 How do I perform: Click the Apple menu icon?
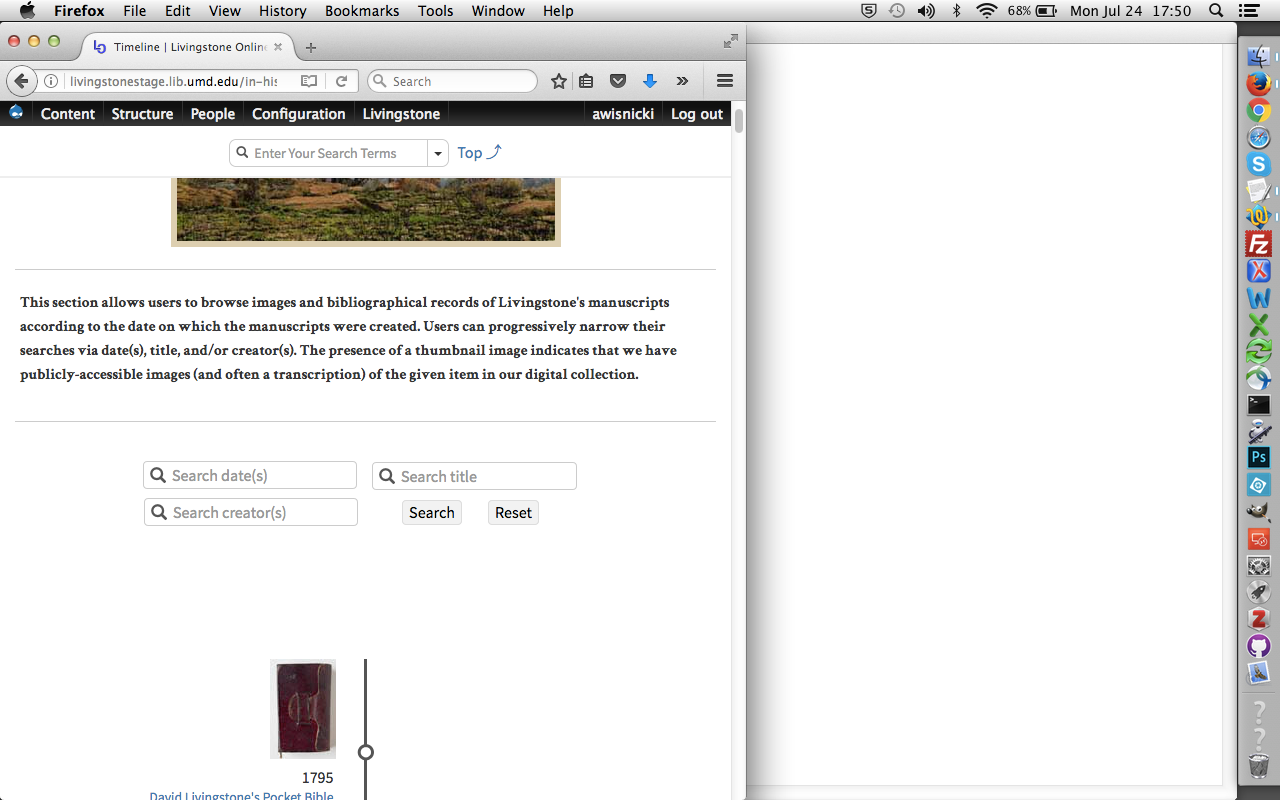tap(27, 11)
